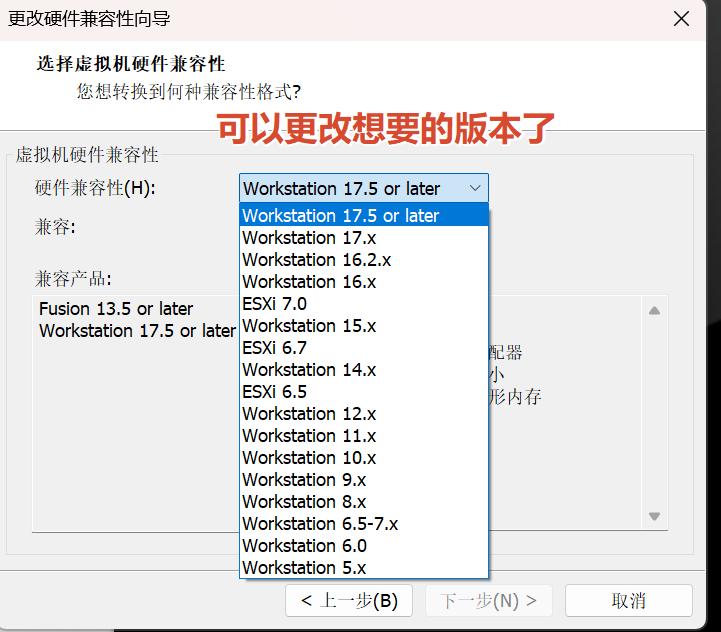Choose Workstation 16.2.x option
721x632 pixels.
pyautogui.click(x=364, y=260)
